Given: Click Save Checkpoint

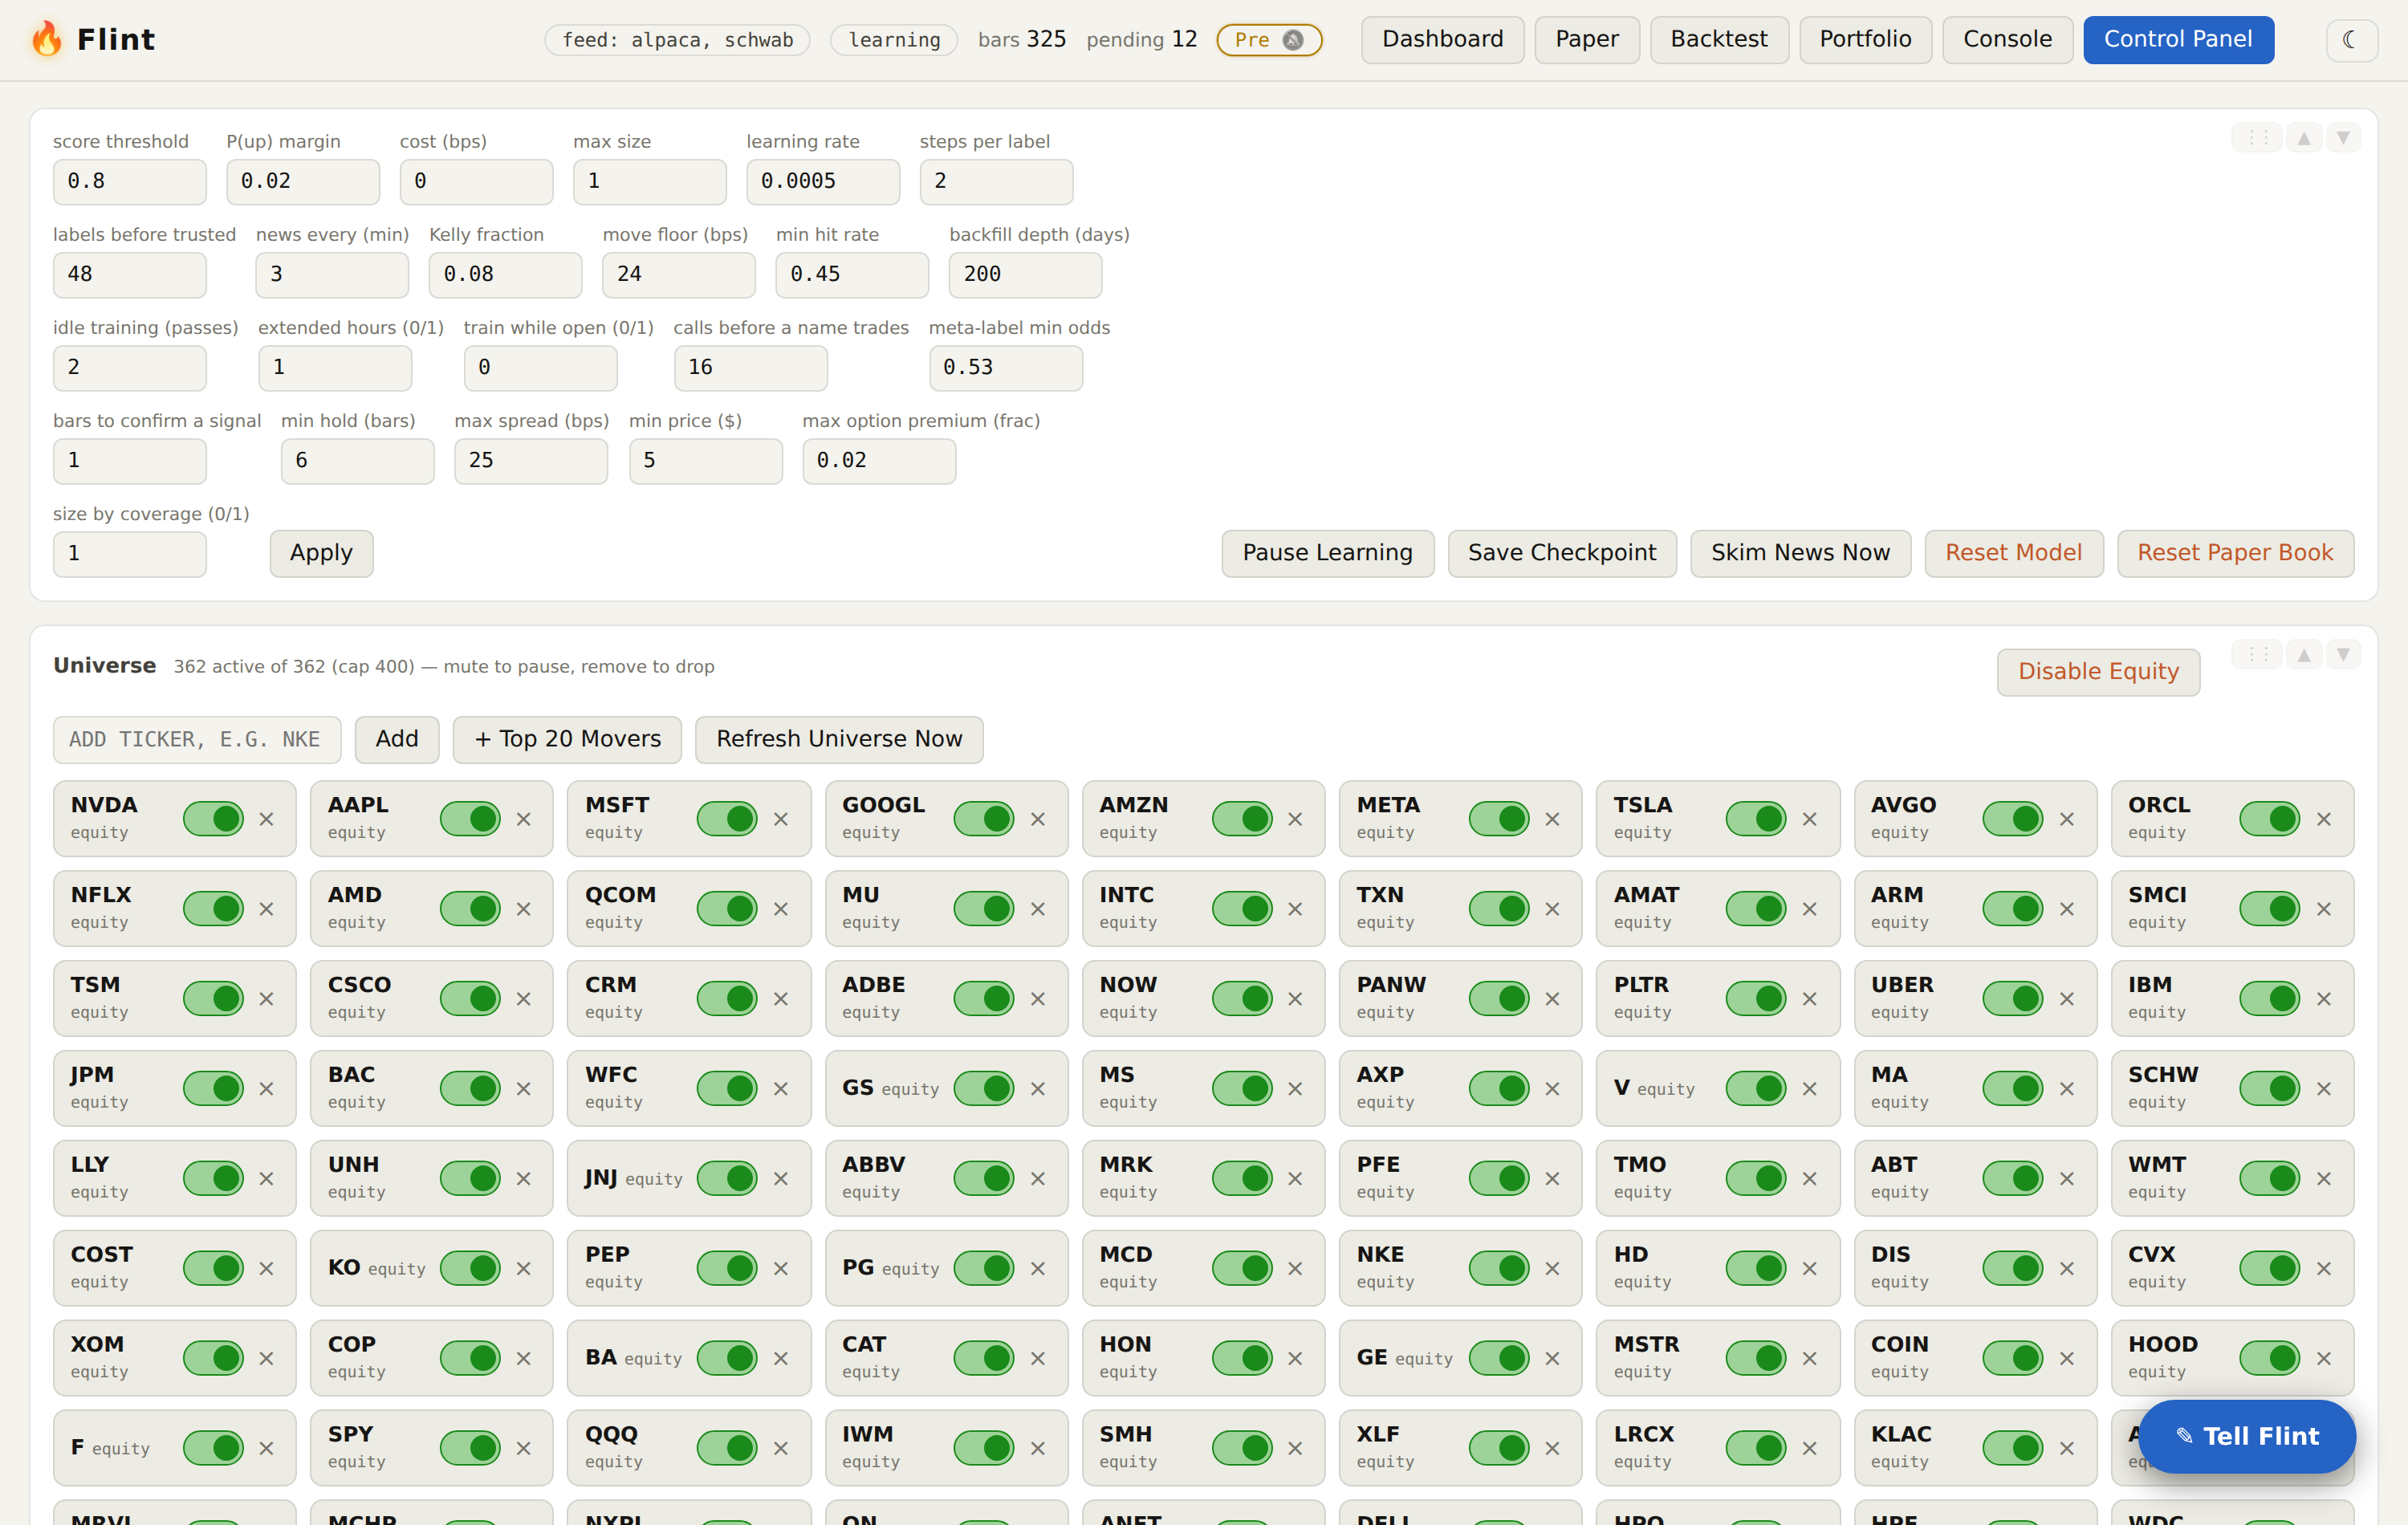Looking at the screenshot, I should pyautogui.click(x=1562, y=553).
